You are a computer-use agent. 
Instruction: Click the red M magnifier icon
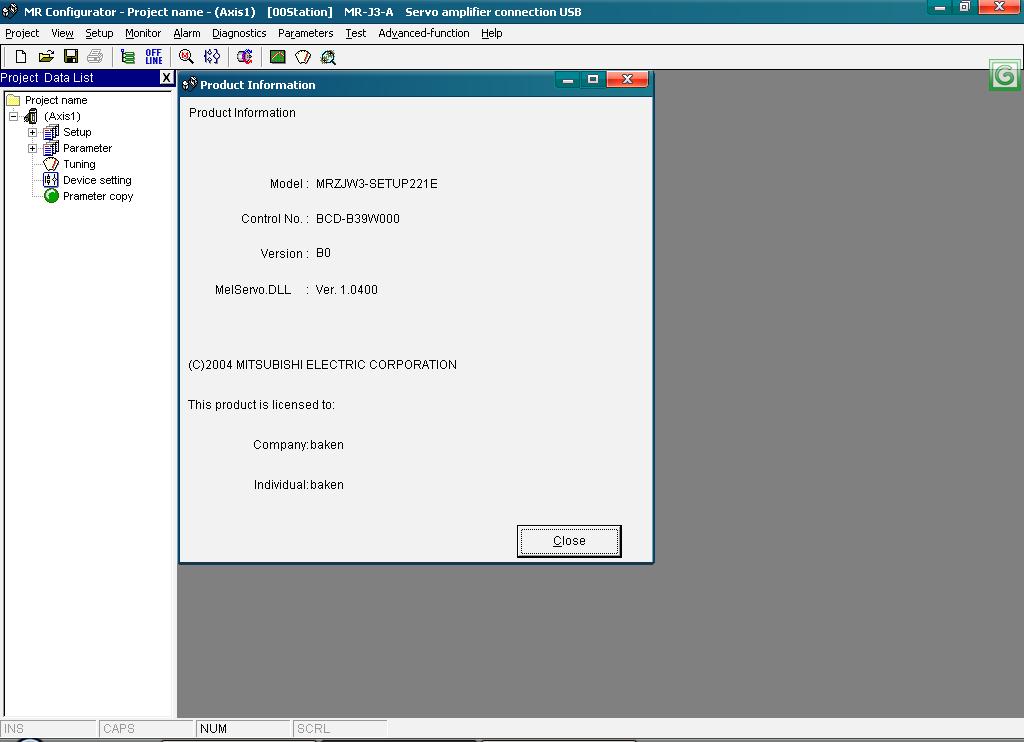186,57
